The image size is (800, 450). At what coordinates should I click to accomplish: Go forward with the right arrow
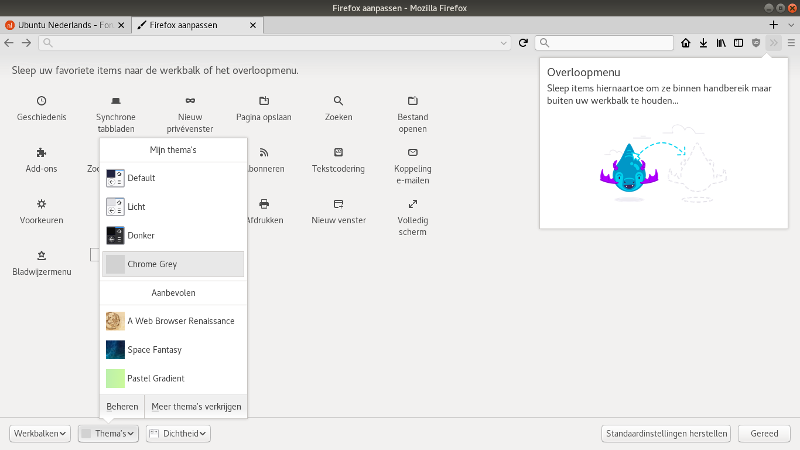point(27,43)
